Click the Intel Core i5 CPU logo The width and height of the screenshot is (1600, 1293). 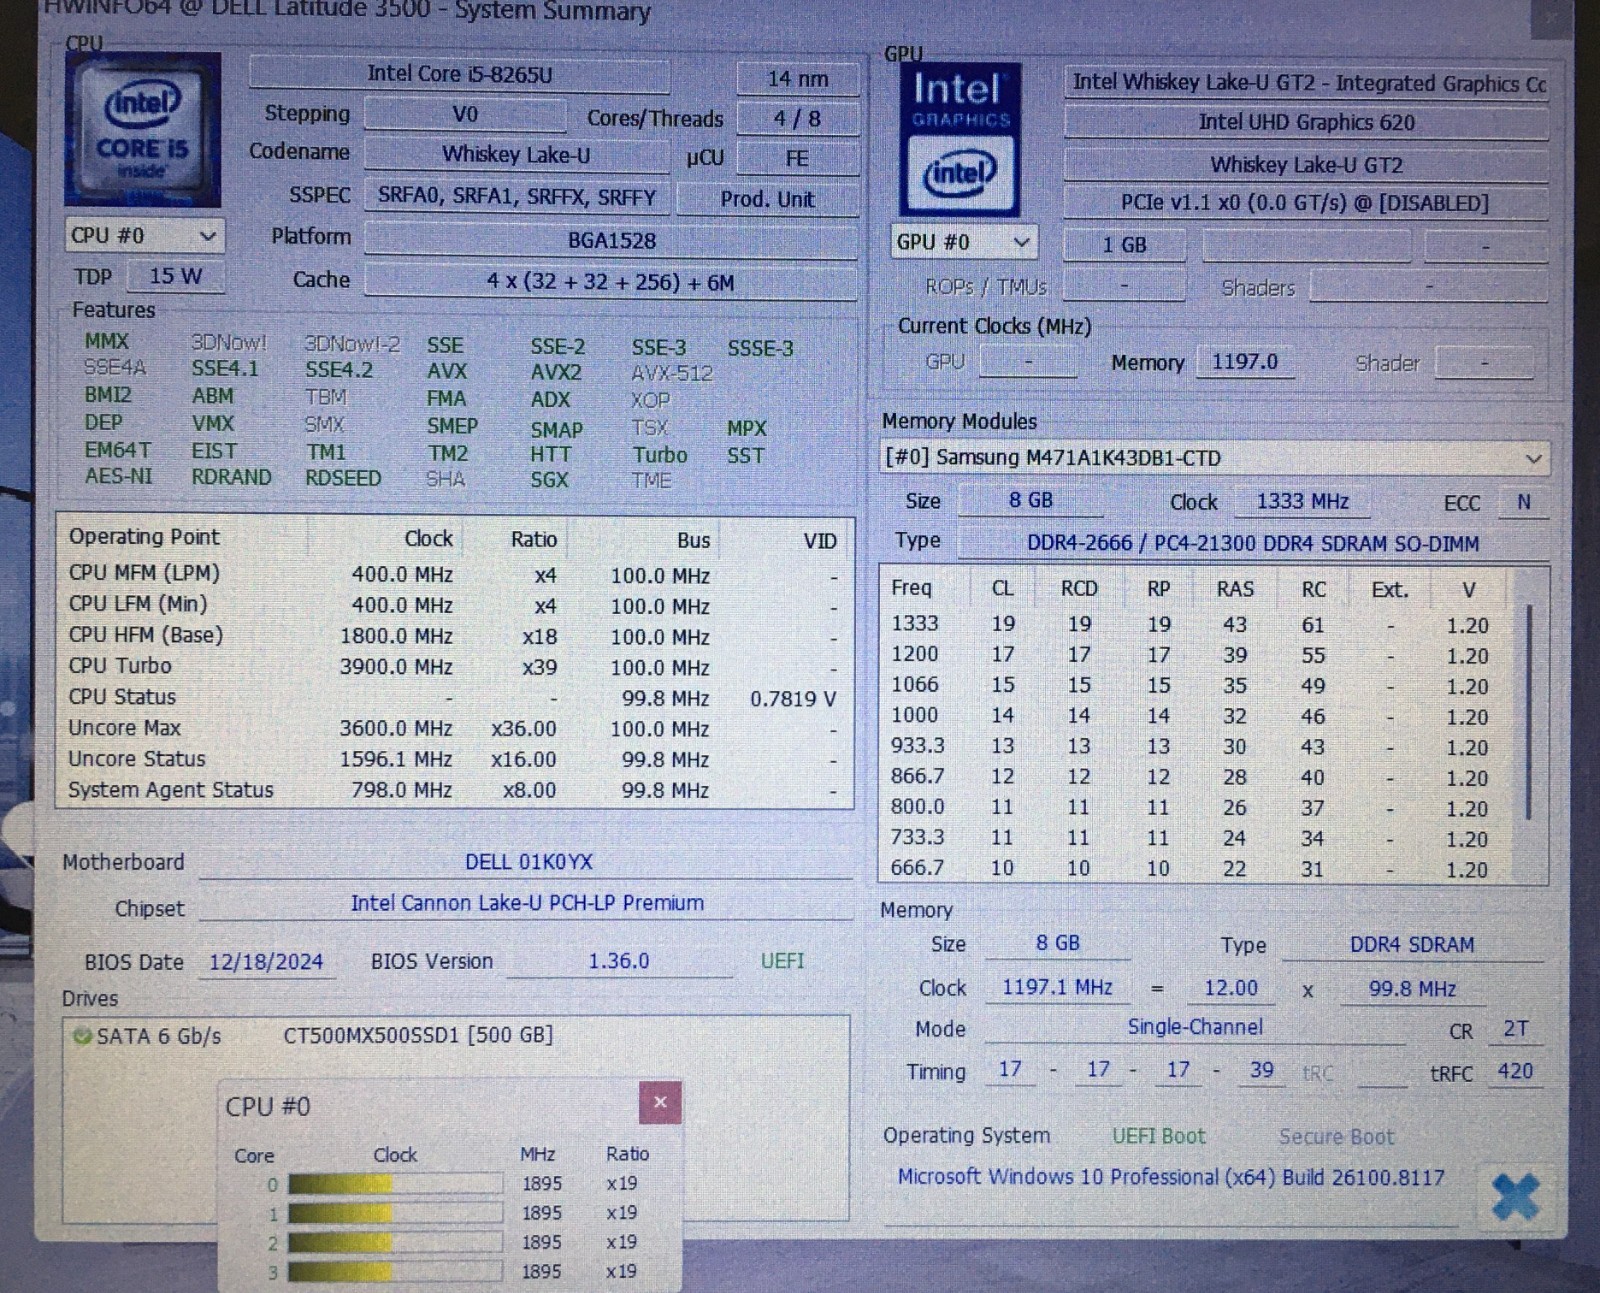click(x=142, y=129)
